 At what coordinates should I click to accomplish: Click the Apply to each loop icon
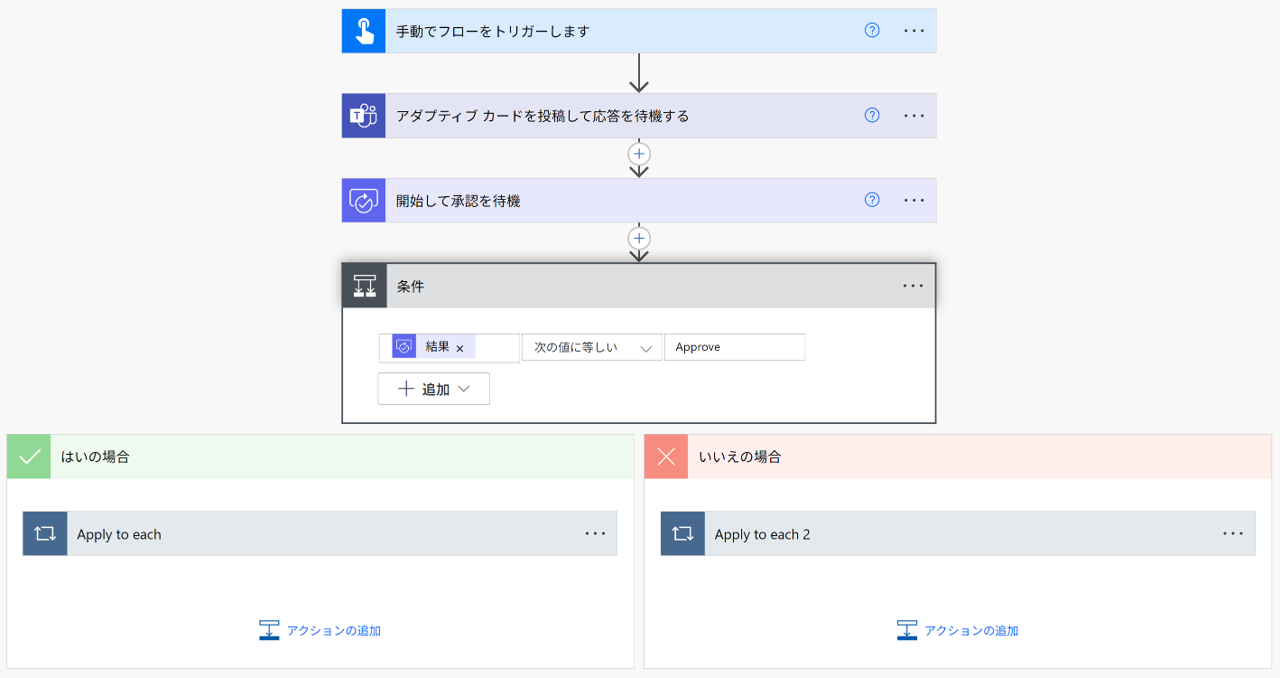pyautogui.click(x=45, y=534)
